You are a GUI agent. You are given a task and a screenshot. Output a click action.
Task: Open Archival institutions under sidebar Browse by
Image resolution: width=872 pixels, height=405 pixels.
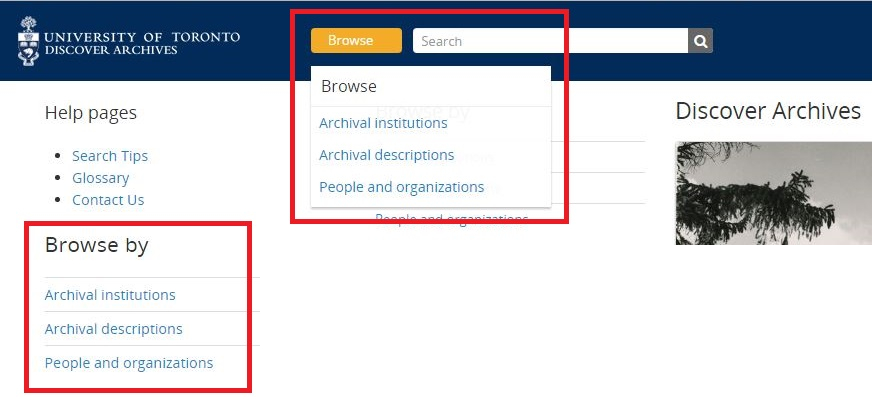click(110, 295)
